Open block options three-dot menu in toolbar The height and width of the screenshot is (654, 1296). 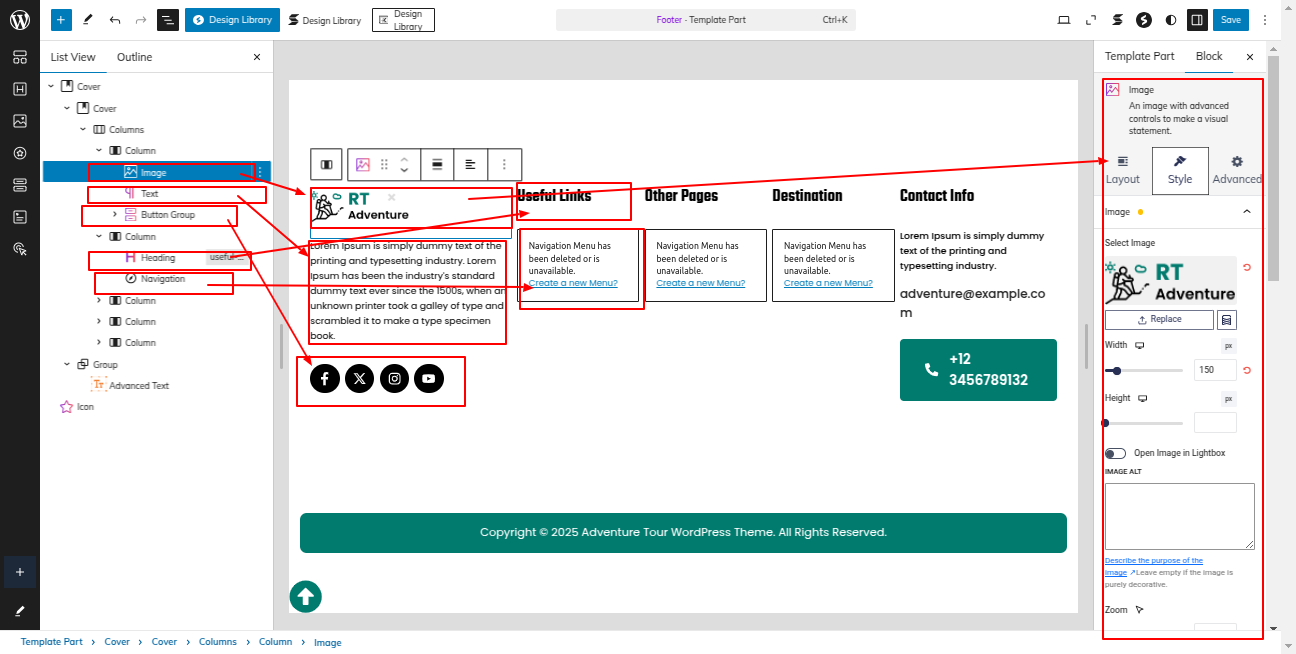(x=504, y=164)
